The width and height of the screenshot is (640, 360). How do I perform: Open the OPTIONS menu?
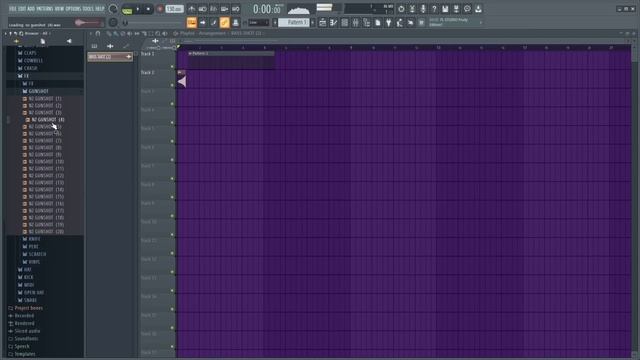[x=73, y=9]
